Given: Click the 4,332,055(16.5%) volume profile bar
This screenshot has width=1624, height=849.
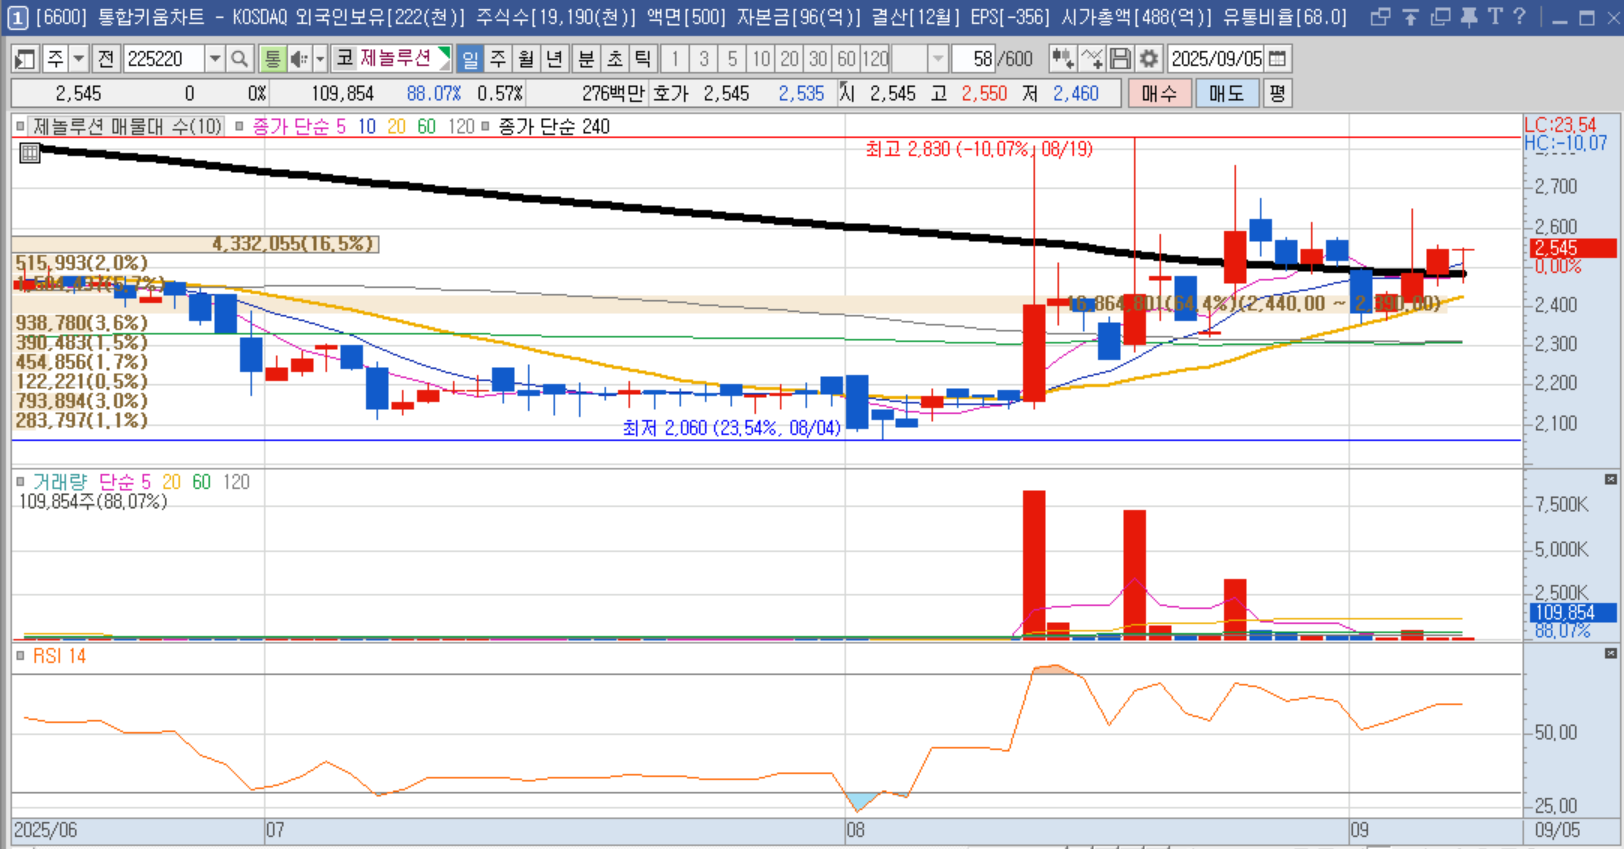Looking at the screenshot, I should [x=196, y=244].
